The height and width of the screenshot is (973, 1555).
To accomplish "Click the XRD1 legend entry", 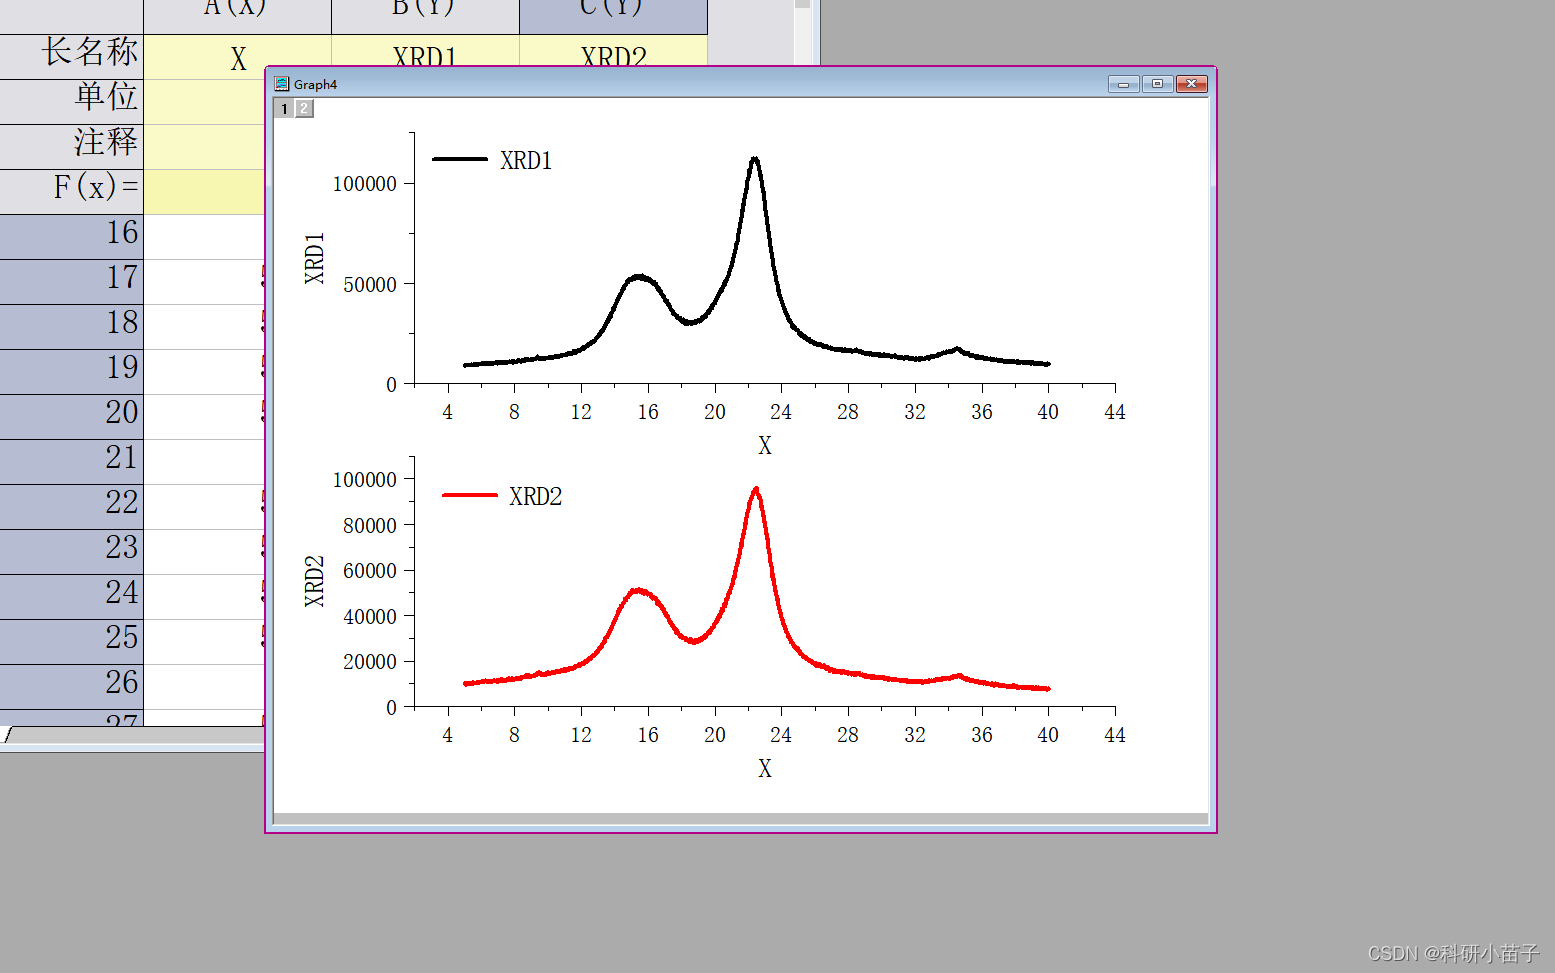I will coord(492,160).
